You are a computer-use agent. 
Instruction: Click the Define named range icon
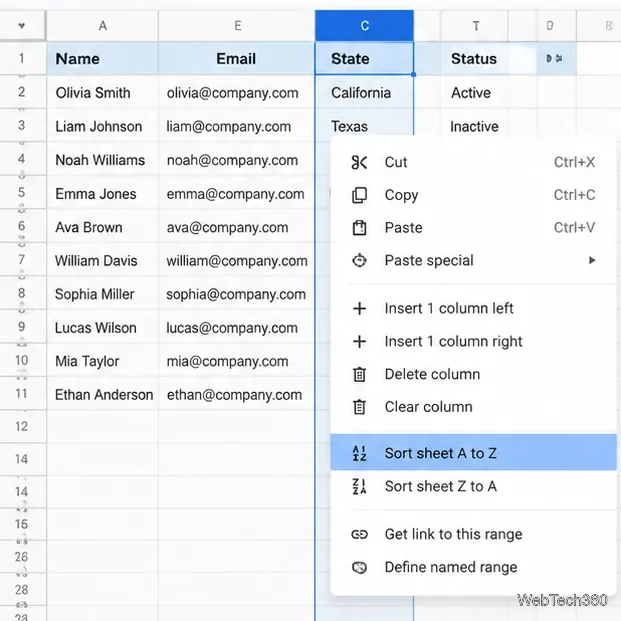pyautogui.click(x=359, y=568)
